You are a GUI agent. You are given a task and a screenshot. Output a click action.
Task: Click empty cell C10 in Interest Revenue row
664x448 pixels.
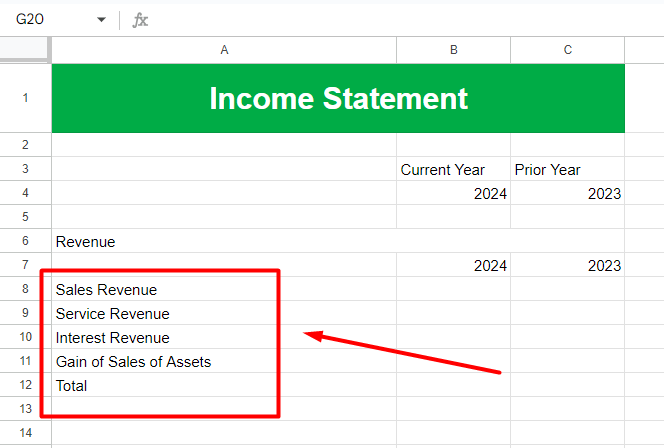(x=567, y=337)
